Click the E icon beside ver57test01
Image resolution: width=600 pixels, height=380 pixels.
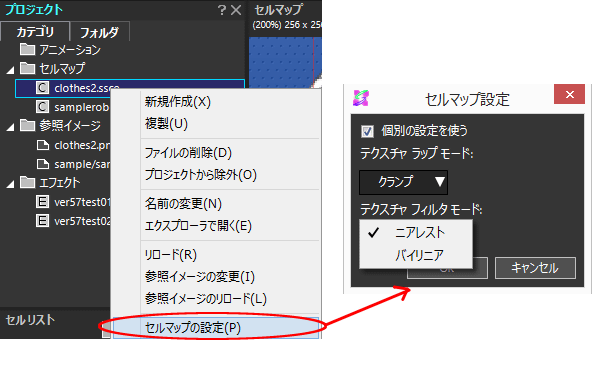point(42,201)
